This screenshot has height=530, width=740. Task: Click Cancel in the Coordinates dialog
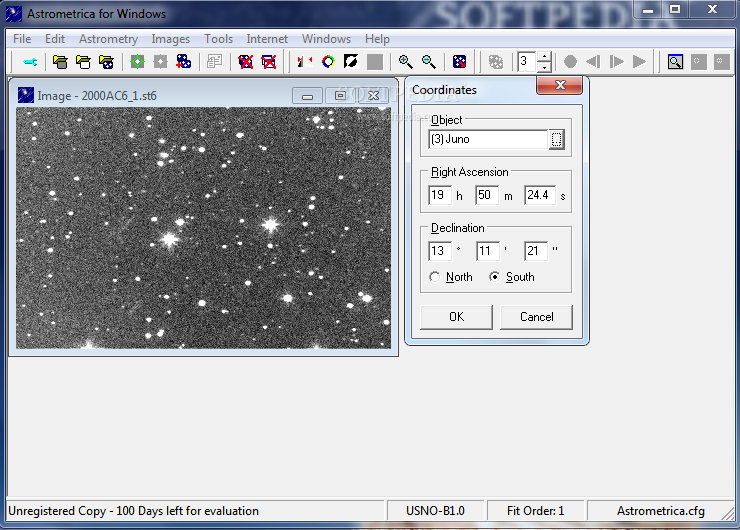(x=537, y=317)
